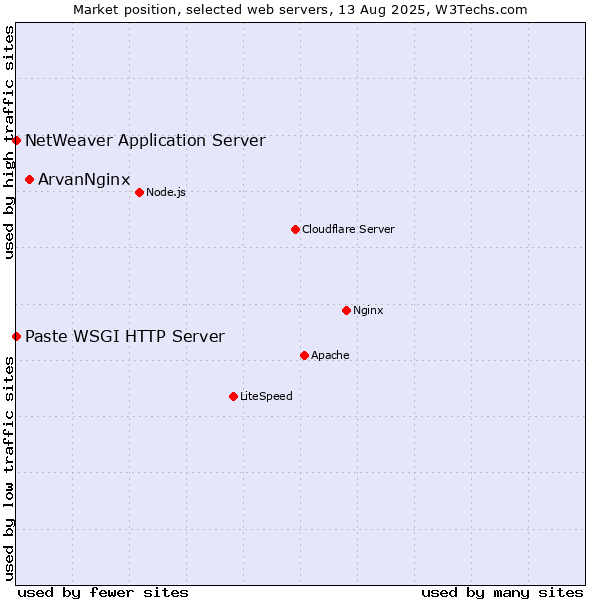Click the 'NetWeaver Application Server' label
The width and height of the screenshot is (600, 600).
click(x=145, y=140)
